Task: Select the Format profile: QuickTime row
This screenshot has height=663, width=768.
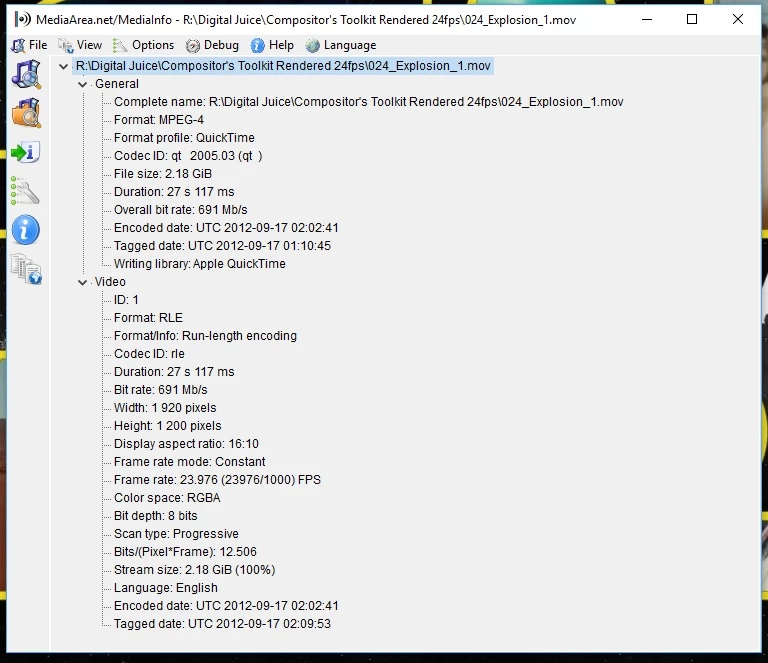Action: [184, 138]
